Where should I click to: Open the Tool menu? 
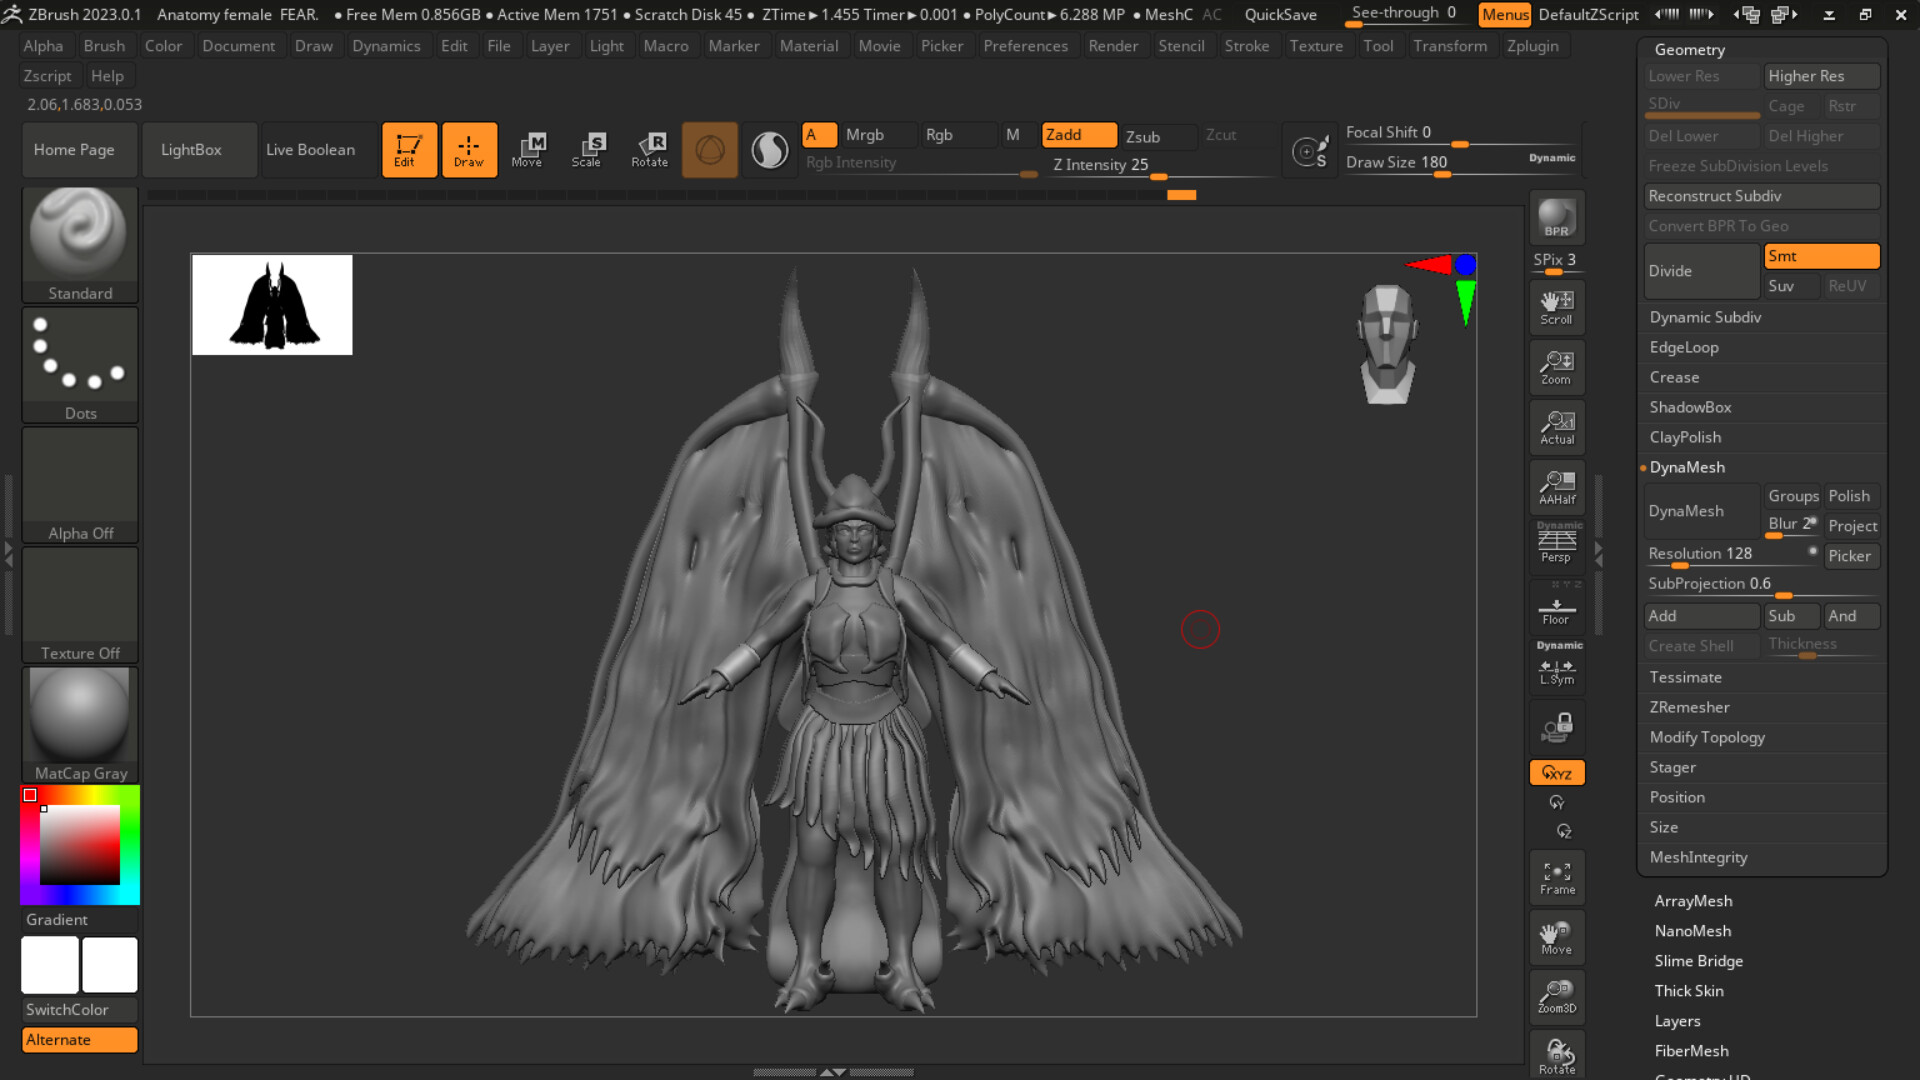(1378, 46)
